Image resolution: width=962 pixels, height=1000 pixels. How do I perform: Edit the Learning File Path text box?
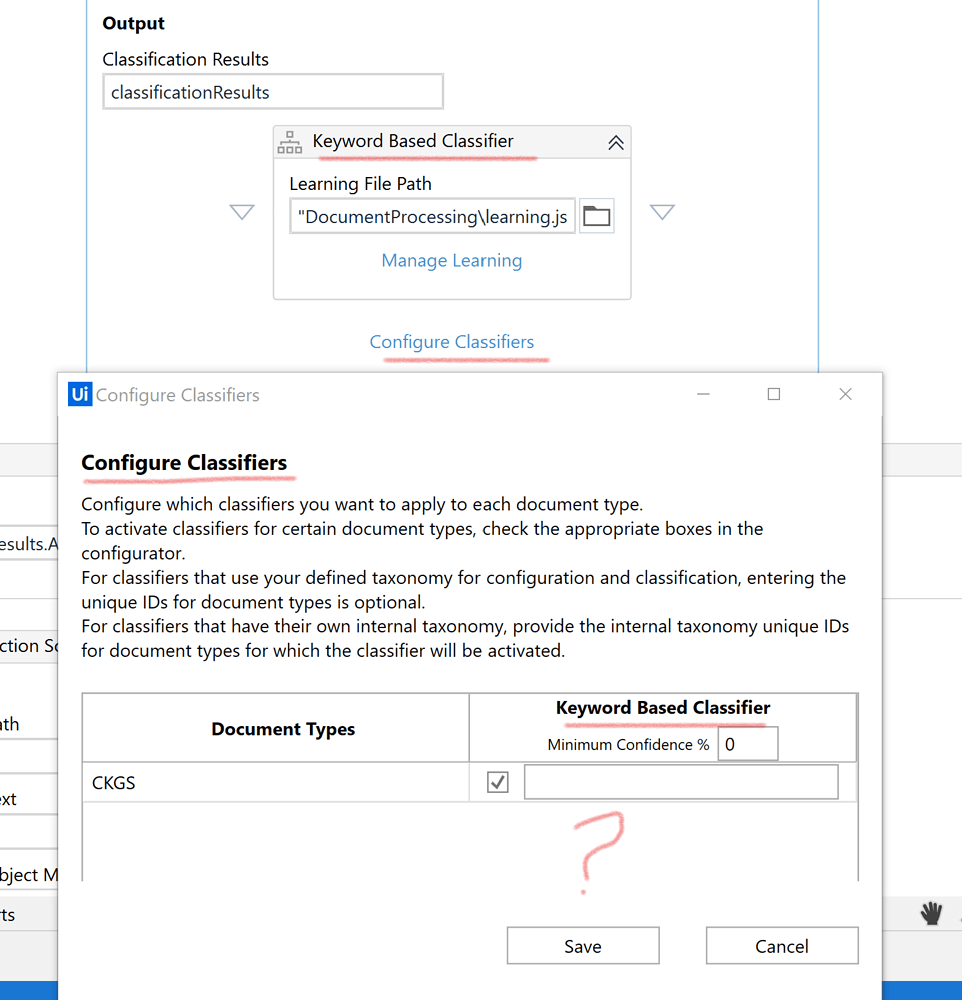pos(432,215)
